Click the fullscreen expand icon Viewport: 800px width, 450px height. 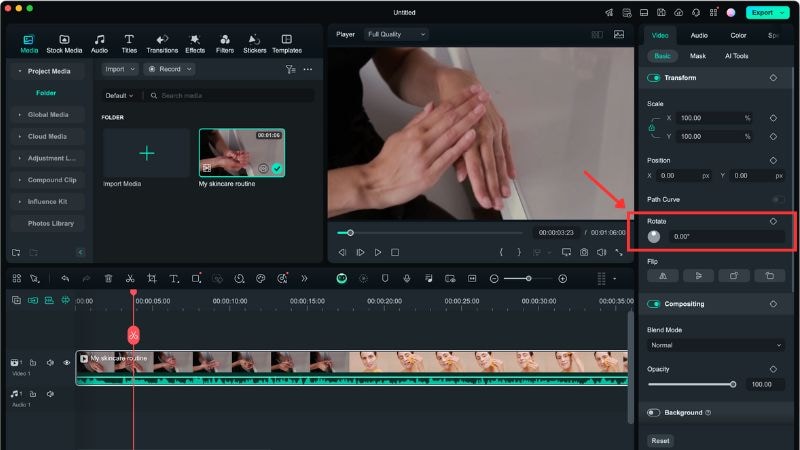[619, 253]
